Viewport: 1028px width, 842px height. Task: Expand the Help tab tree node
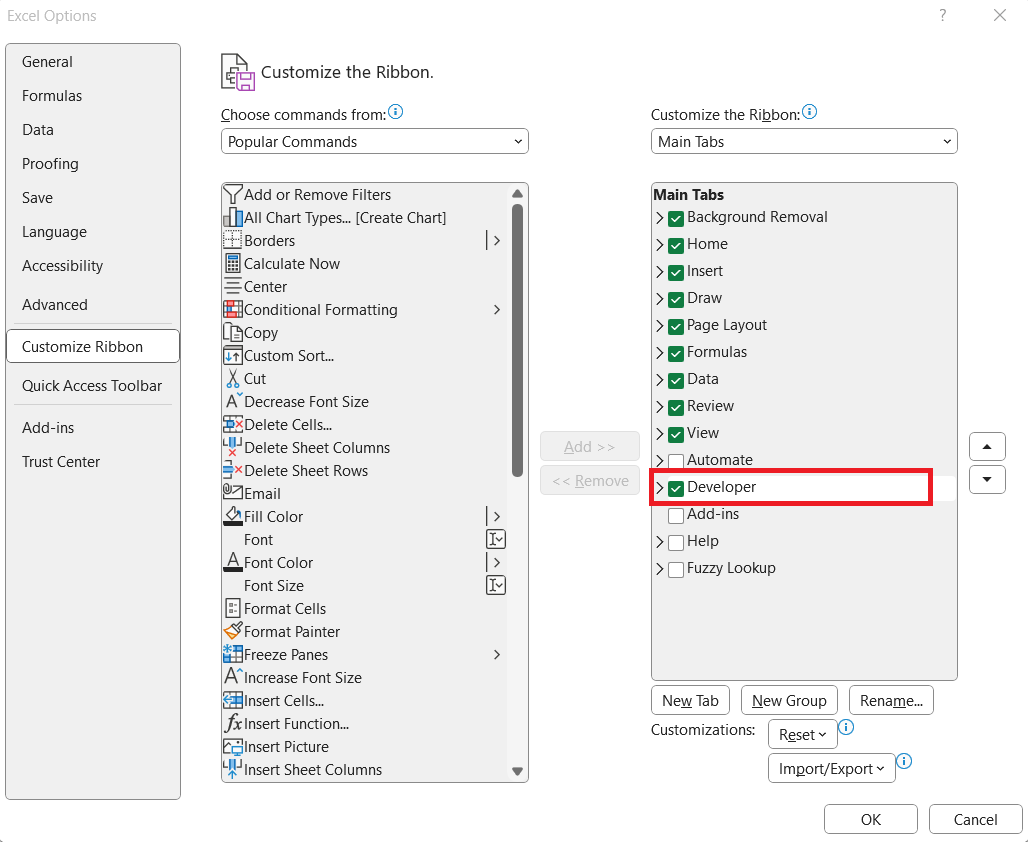tap(660, 542)
